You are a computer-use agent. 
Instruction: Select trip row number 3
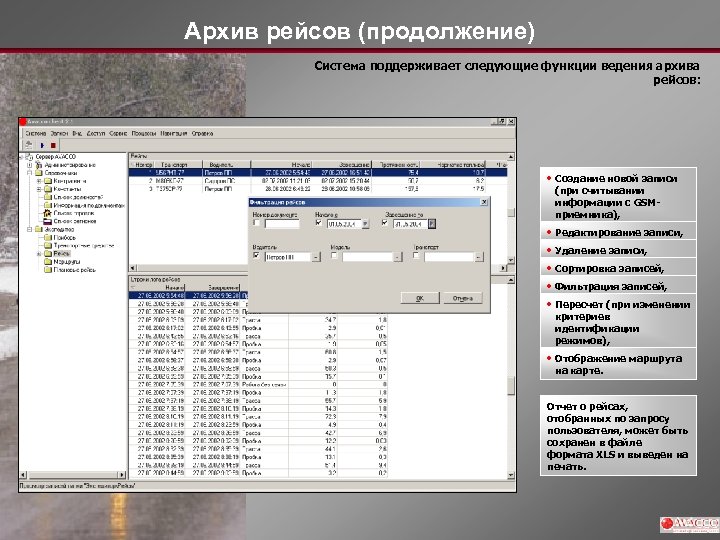coord(318,189)
